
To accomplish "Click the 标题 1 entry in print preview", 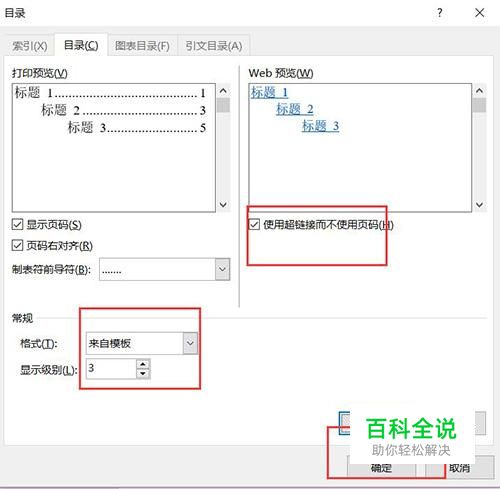I will [110, 93].
